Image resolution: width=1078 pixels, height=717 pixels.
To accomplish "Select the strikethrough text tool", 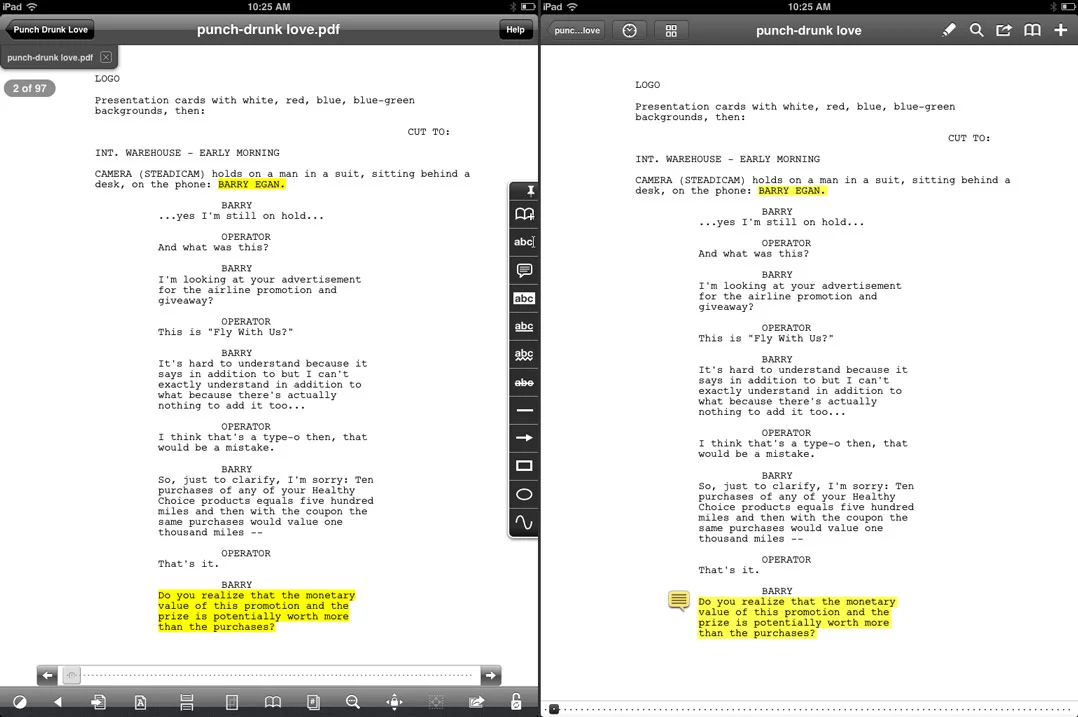I will click(x=524, y=382).
